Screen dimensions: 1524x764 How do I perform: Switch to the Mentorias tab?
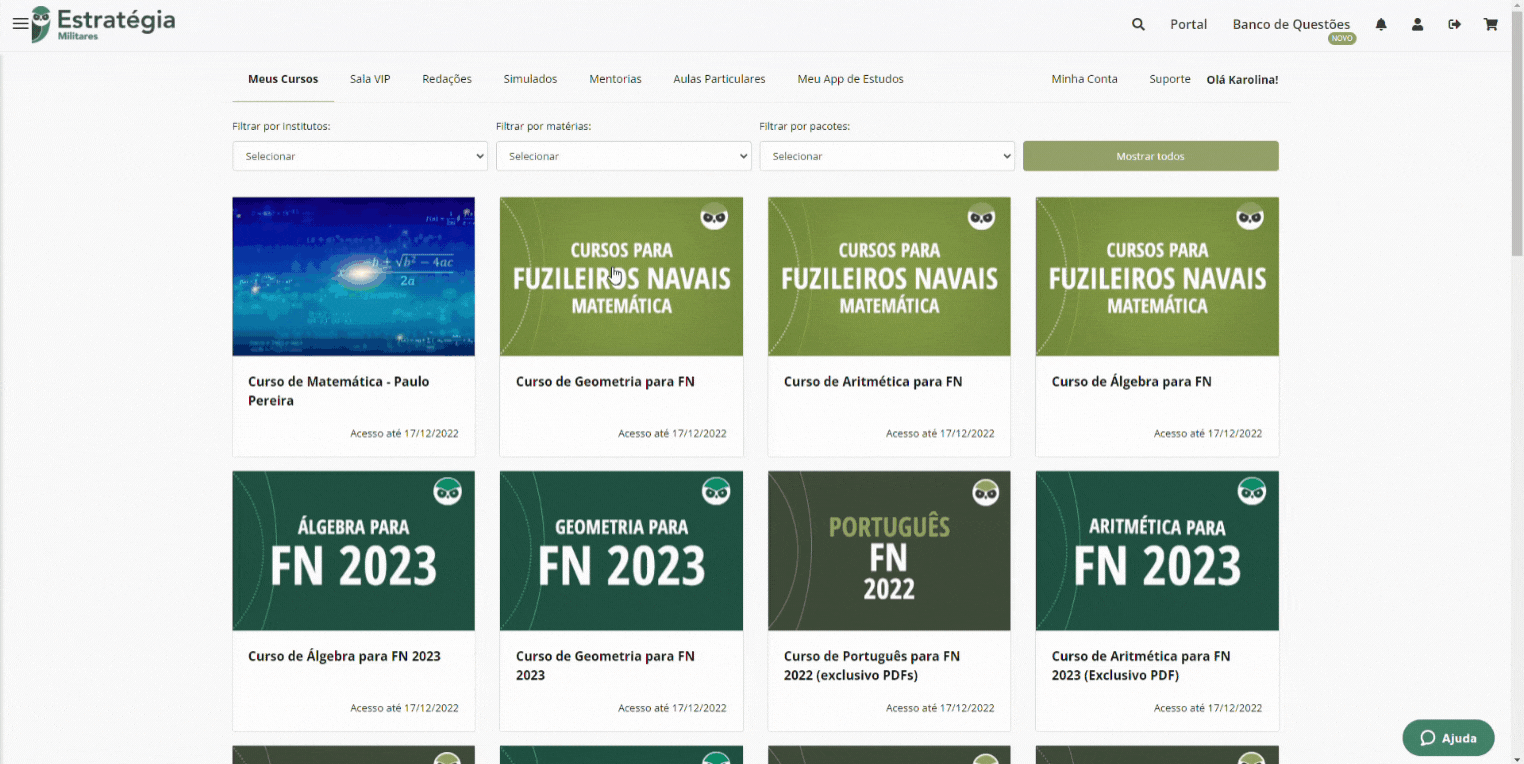(x=615, y=79)
